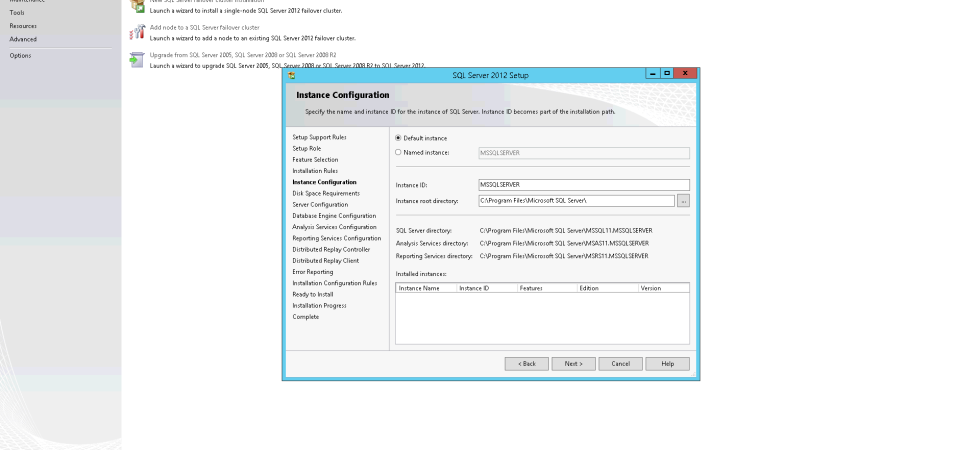Image resolution: width=980 pixels, height=450 pixels.
Task: Click the Instance Name column header
Action: tap(426, 288)
